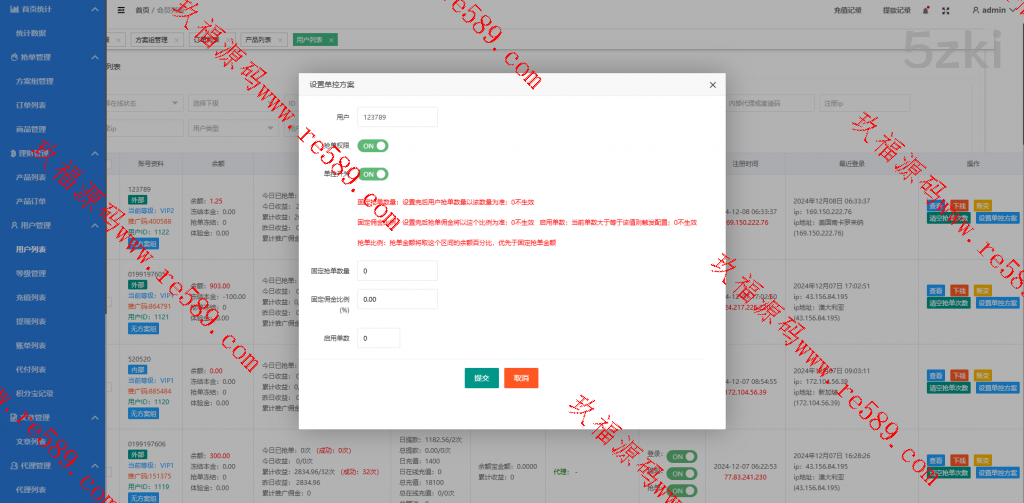Close the 方案组管理 tab via its X icon
The image size is (1024, 503).
(x=175, y=40)
